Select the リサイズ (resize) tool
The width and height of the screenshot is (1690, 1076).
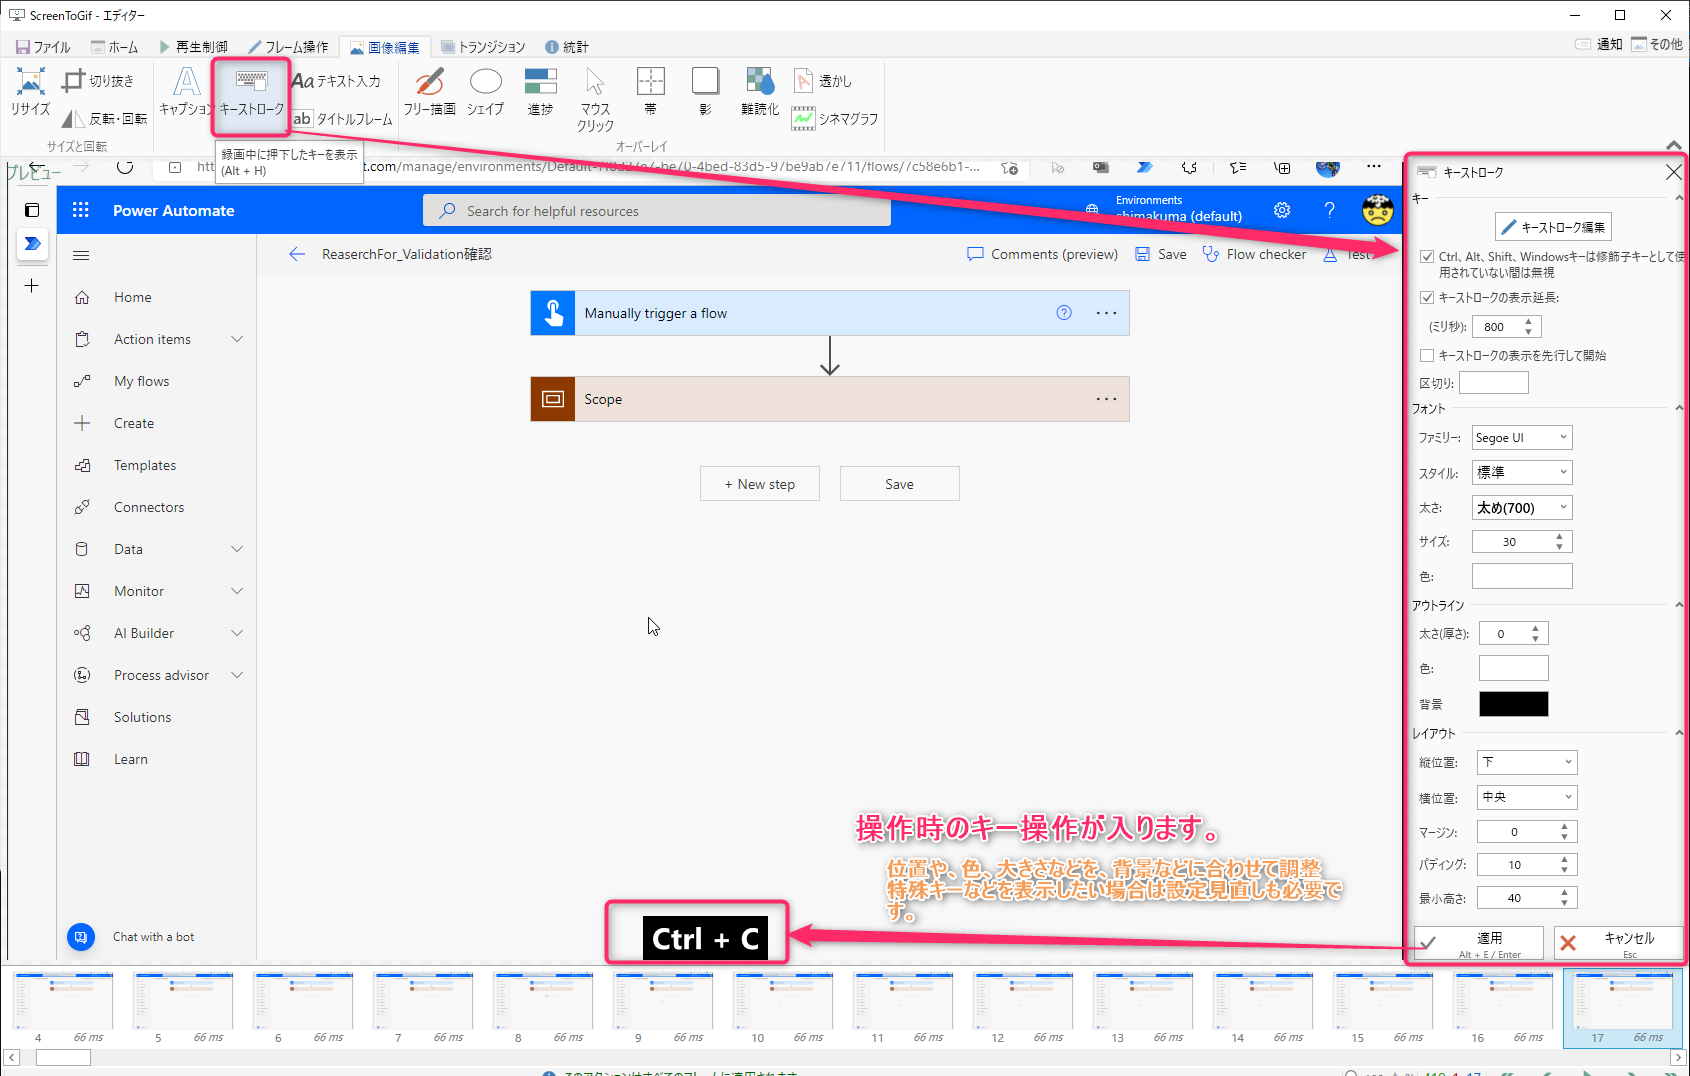point(31,92)
